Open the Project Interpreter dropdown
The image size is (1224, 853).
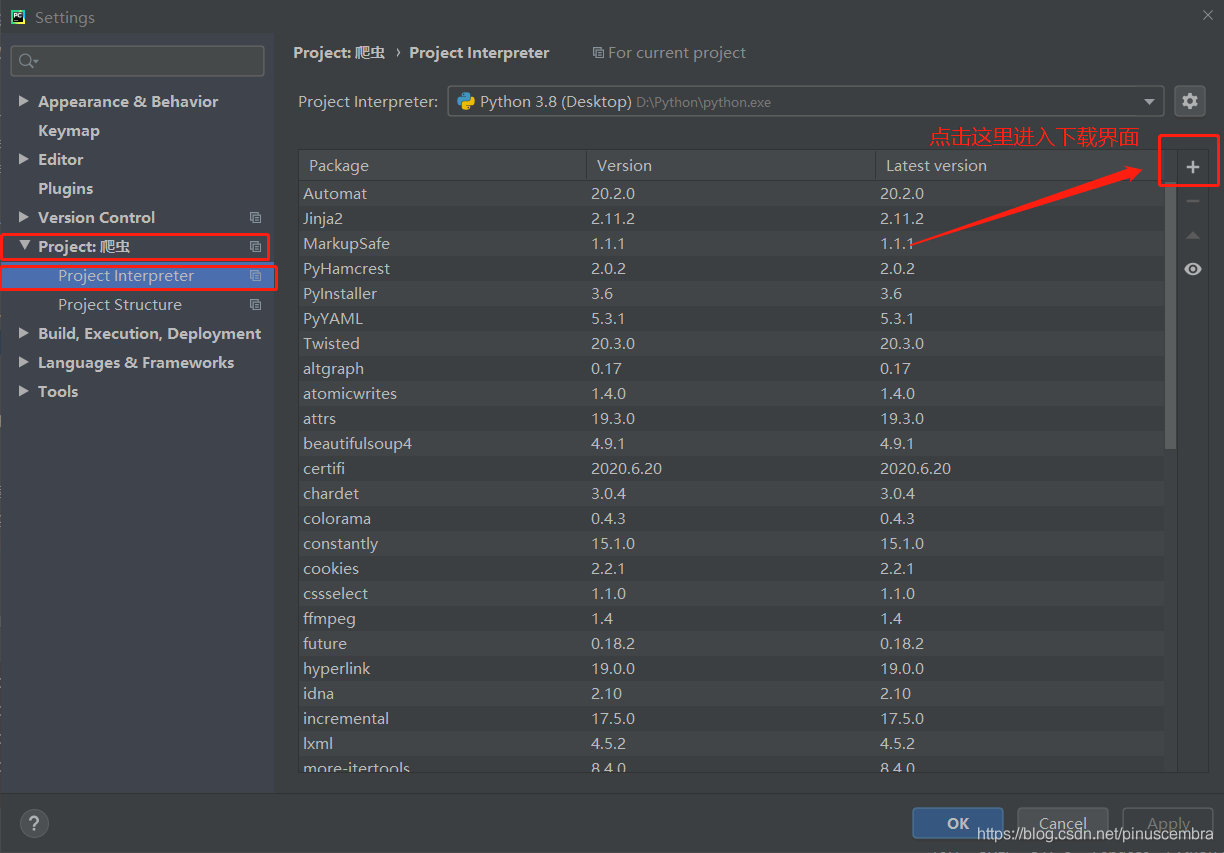pos(806,101)
